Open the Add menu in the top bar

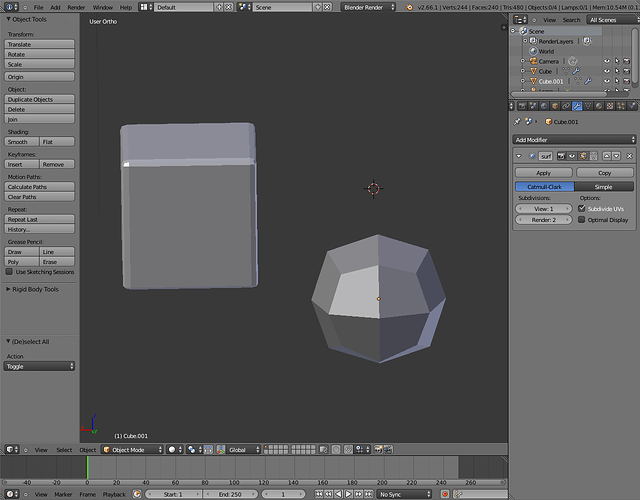55,7
